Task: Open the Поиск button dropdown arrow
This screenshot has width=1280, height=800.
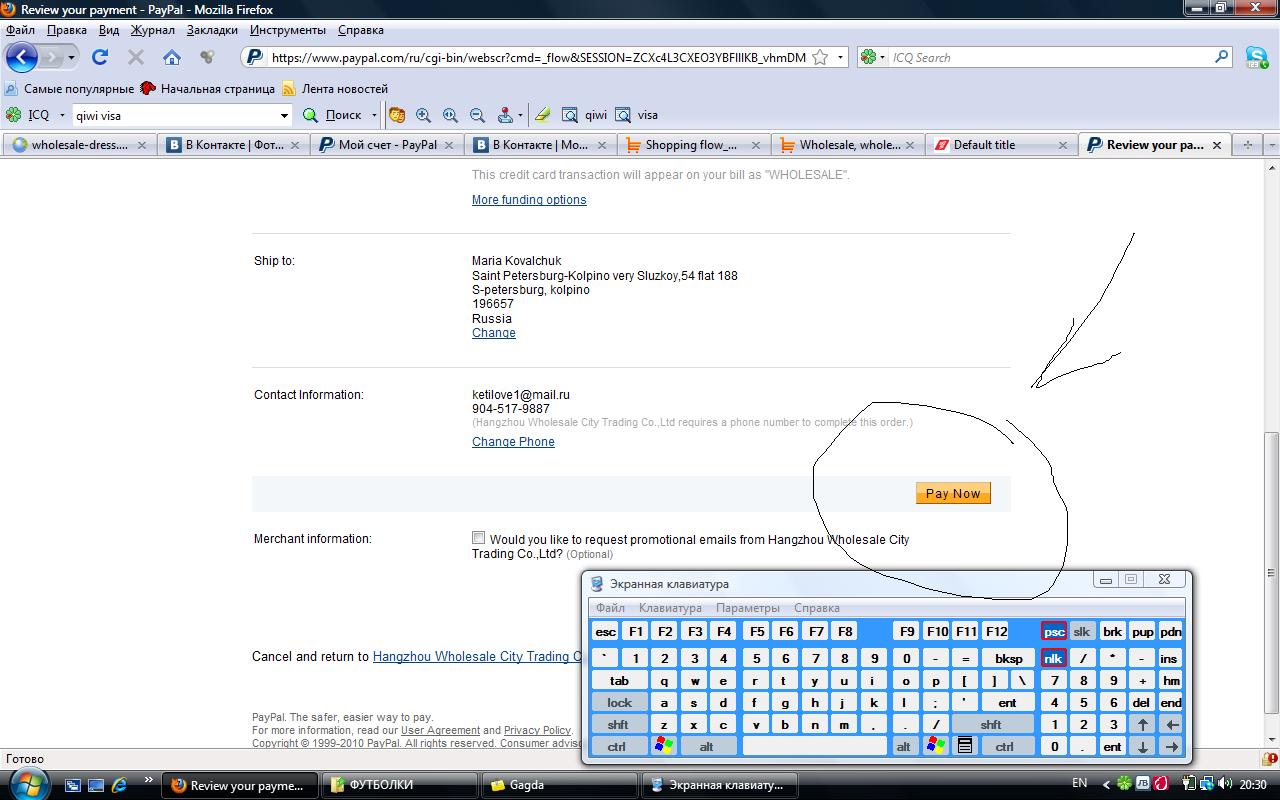Action: (374, 115)
